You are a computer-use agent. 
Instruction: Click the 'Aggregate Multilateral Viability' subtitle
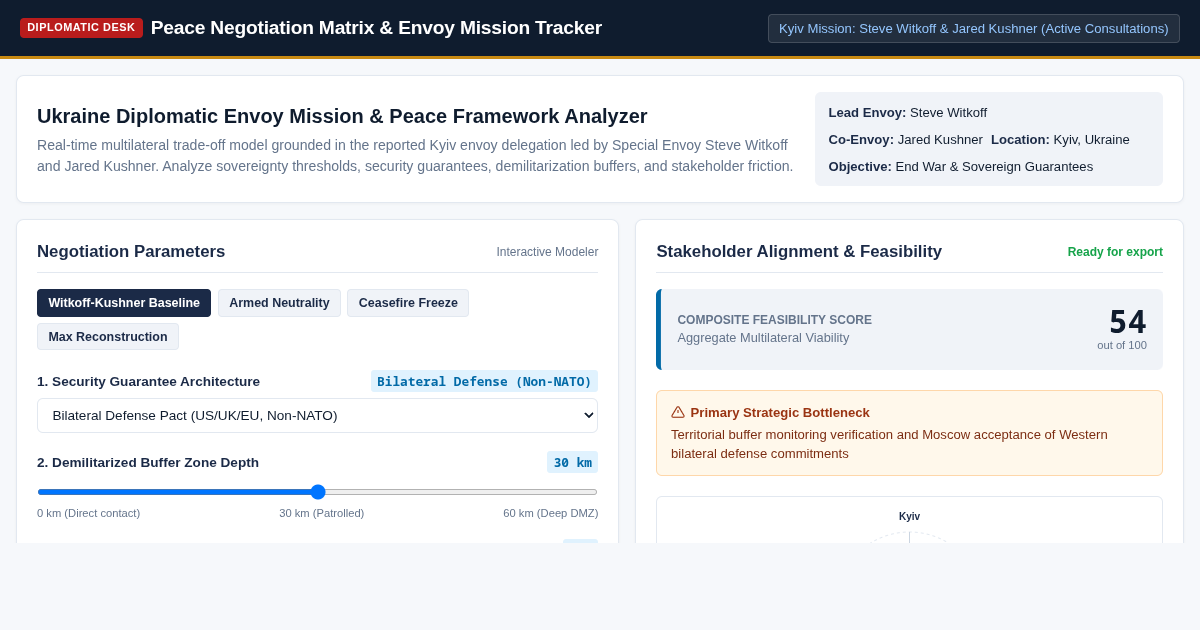click(x=763, y=337)
